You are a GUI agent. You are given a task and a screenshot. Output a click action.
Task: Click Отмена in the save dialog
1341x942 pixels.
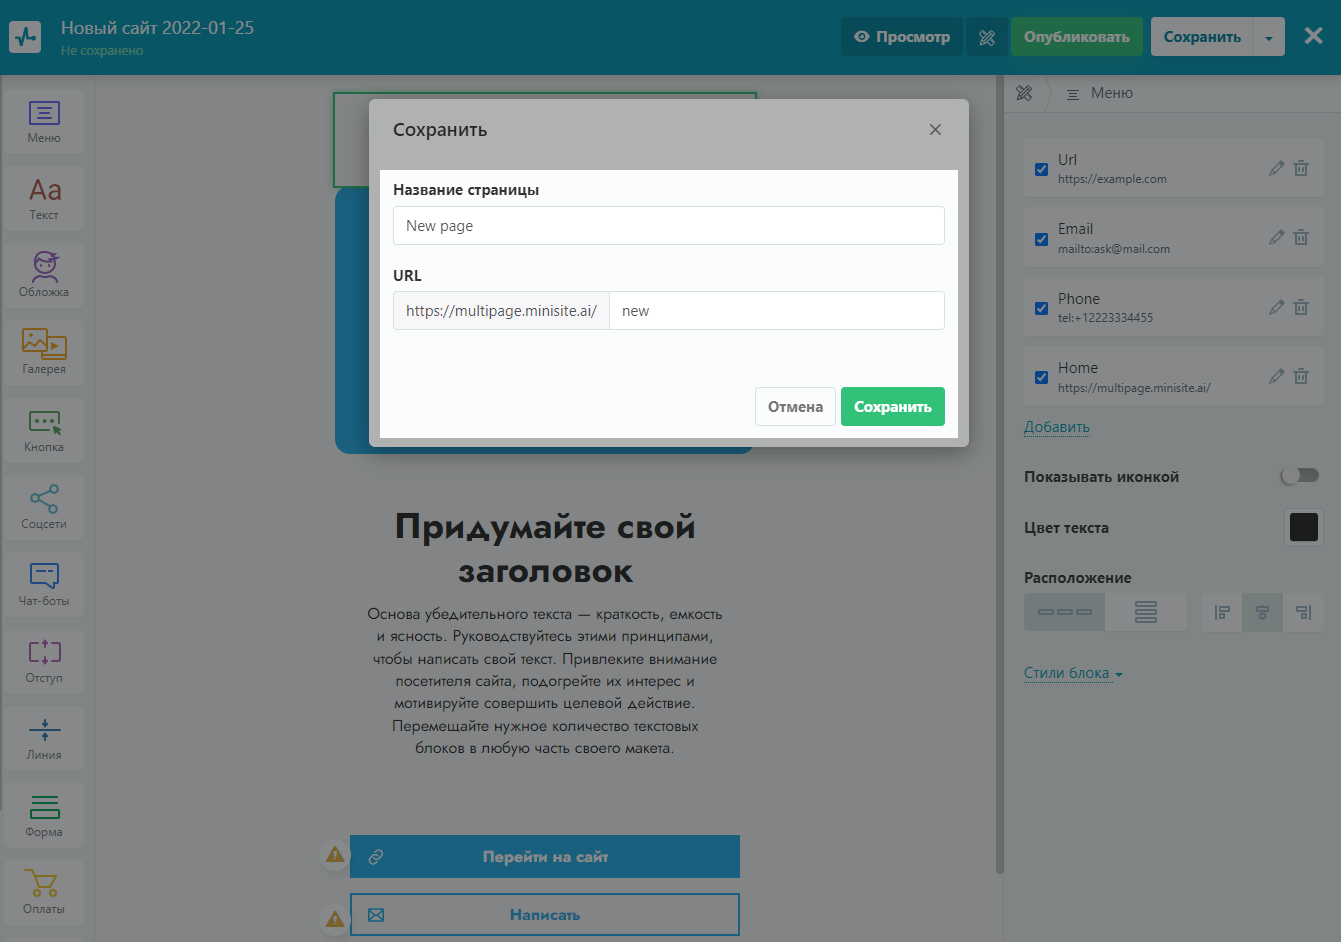[795, 407]
